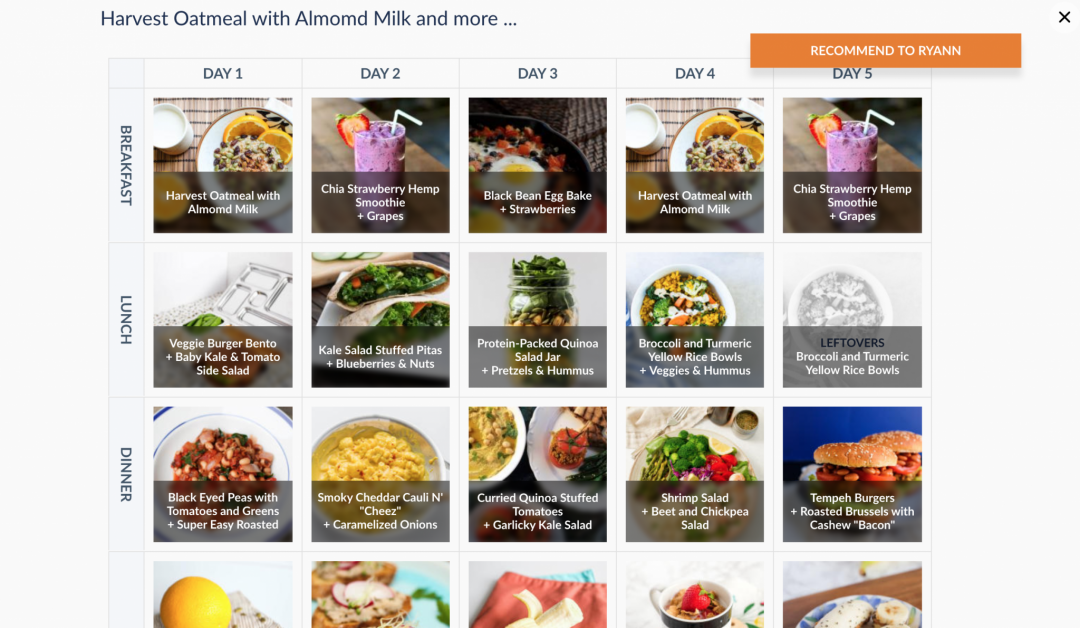
Task: Open Day 4 Broccoli and Turmeric Rice Bowls
Action: tap(695, 320)
